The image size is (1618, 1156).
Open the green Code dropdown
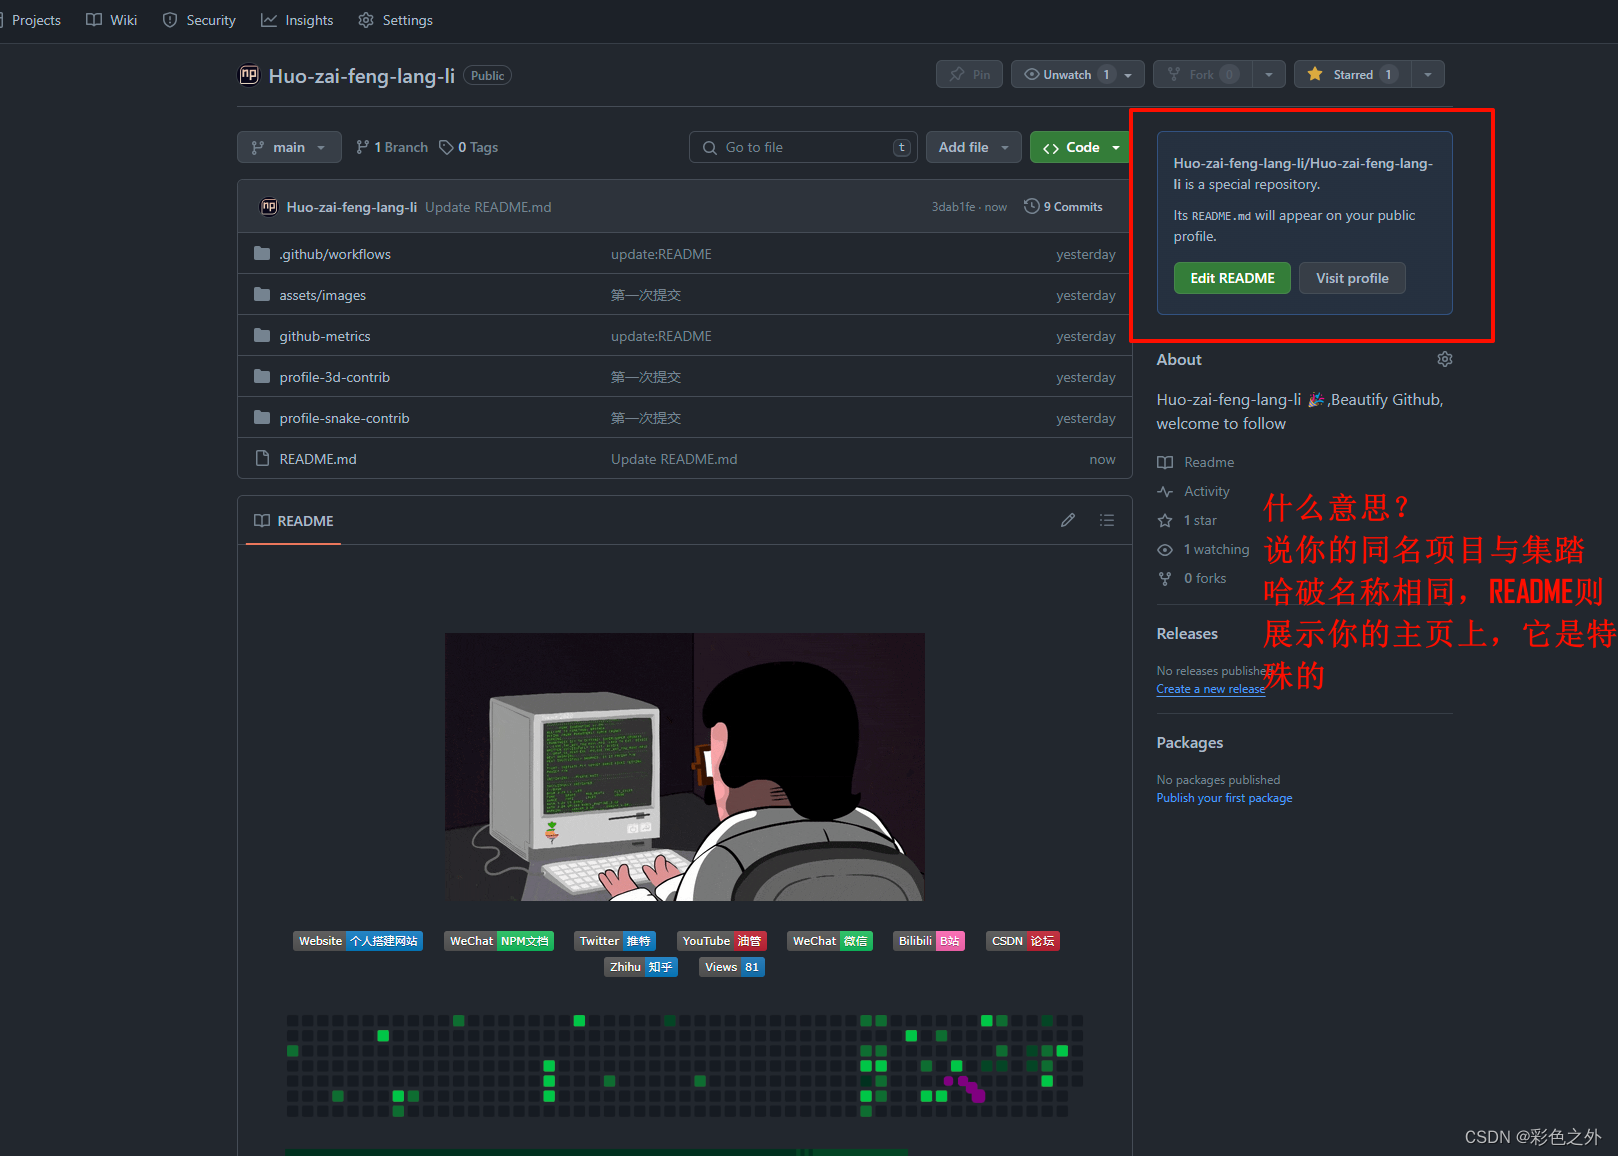1080,147
